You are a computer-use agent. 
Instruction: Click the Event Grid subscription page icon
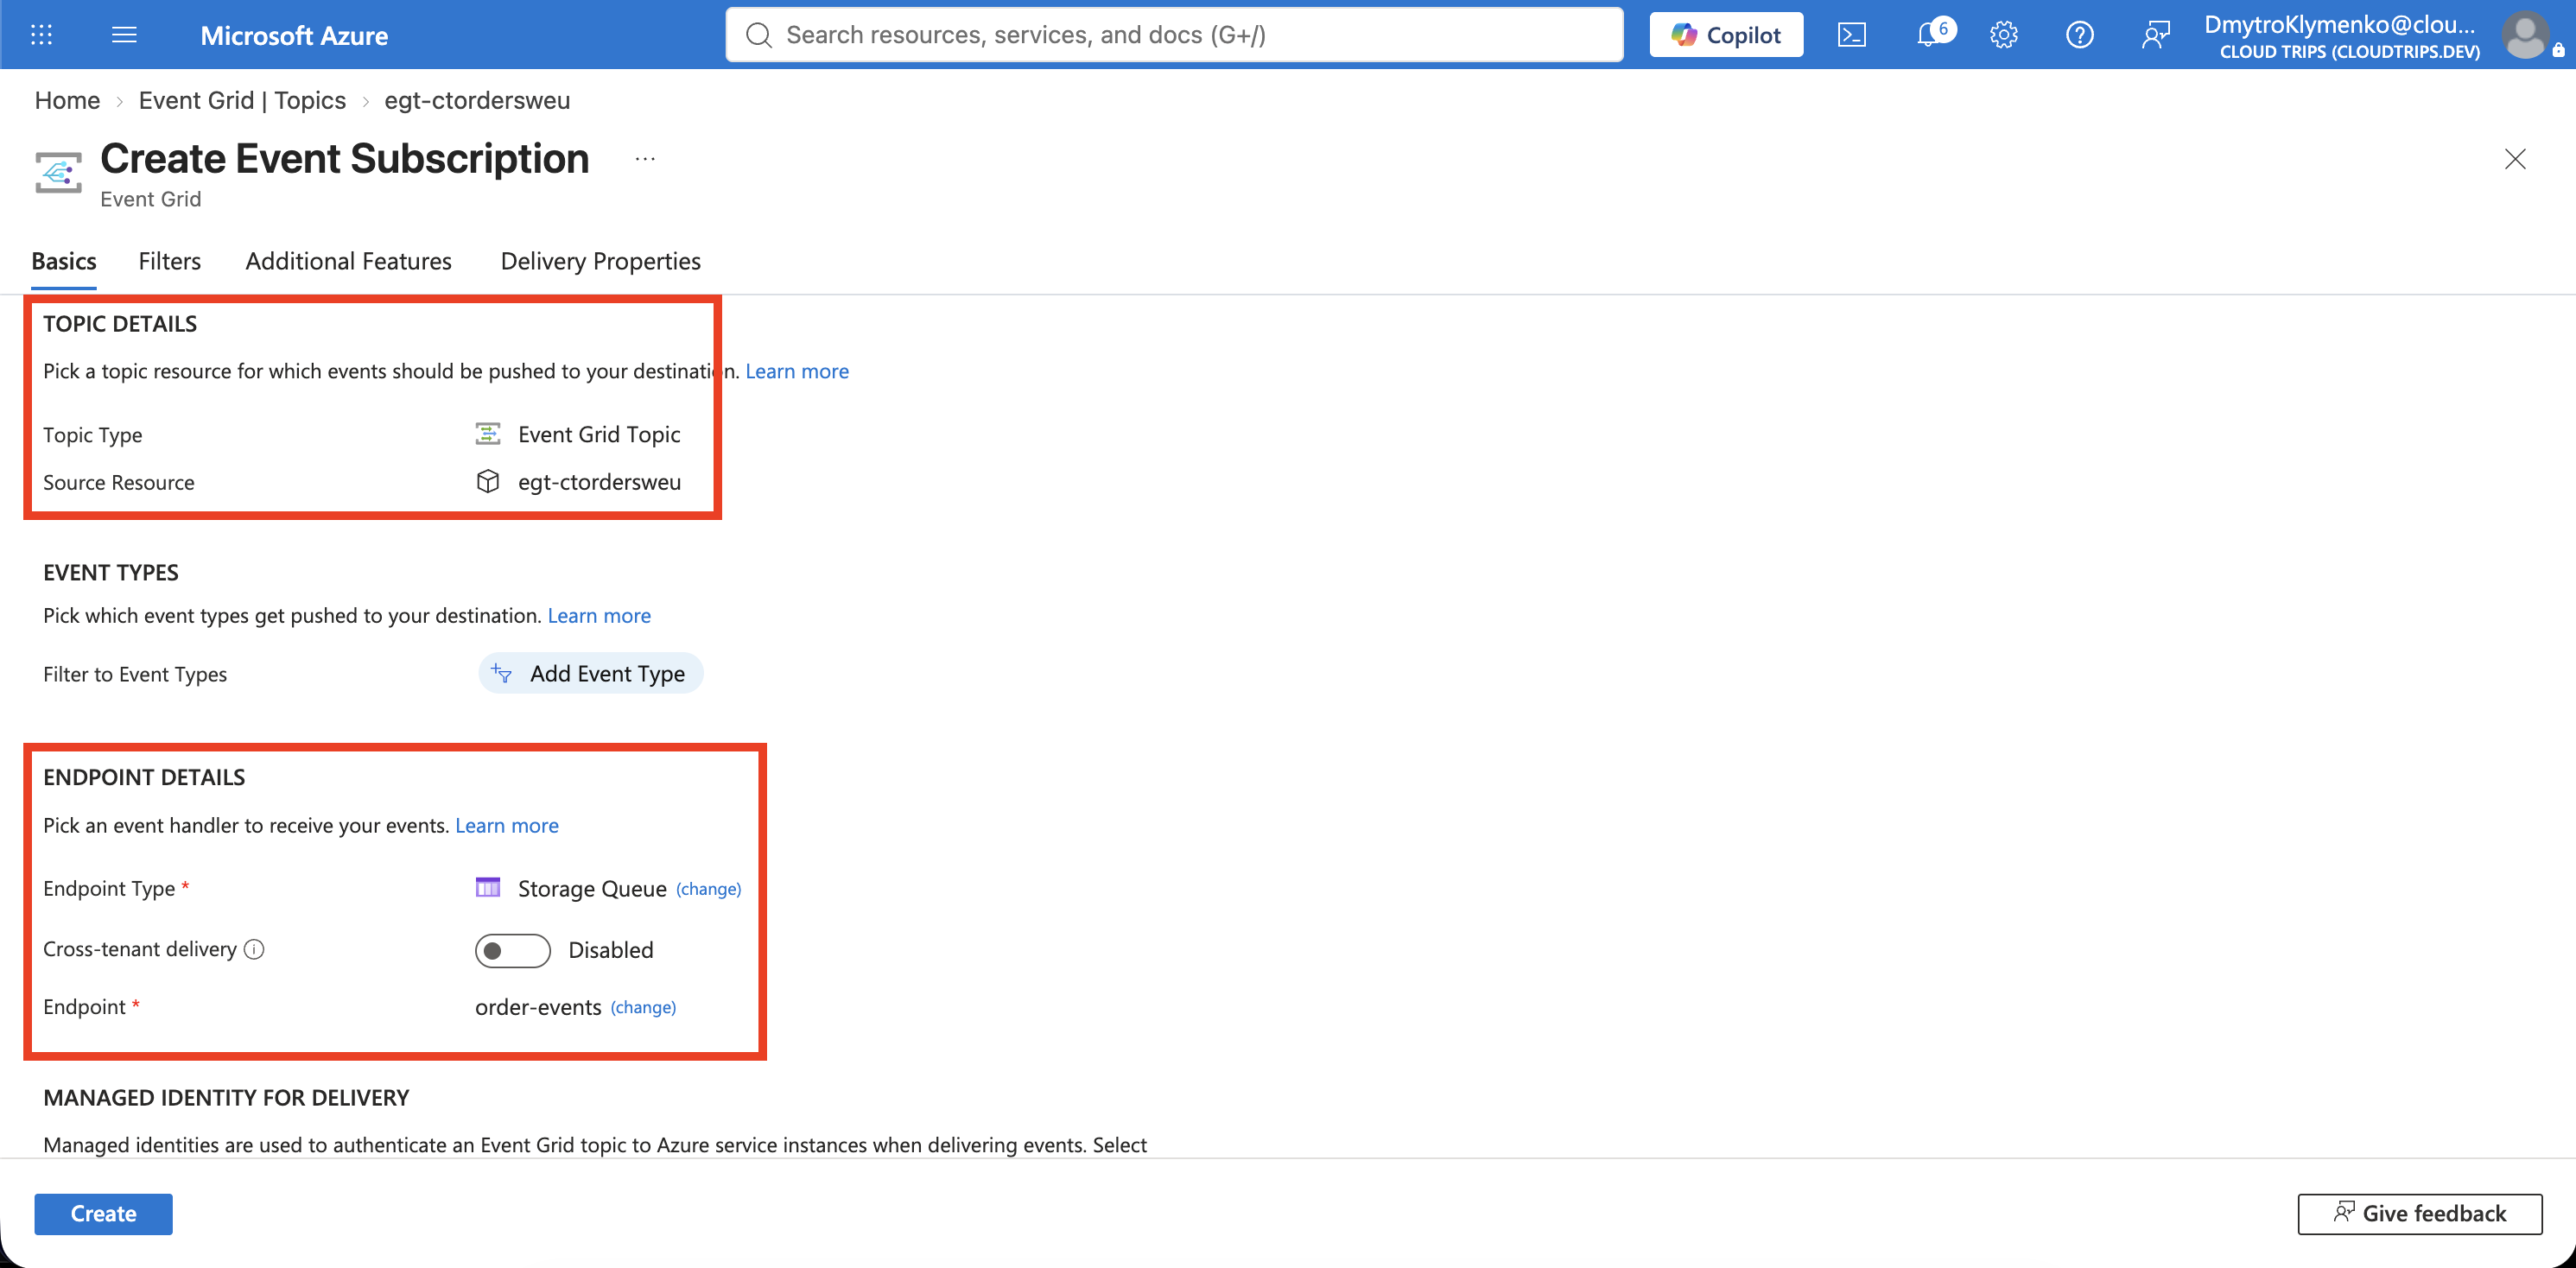point(58,172)
